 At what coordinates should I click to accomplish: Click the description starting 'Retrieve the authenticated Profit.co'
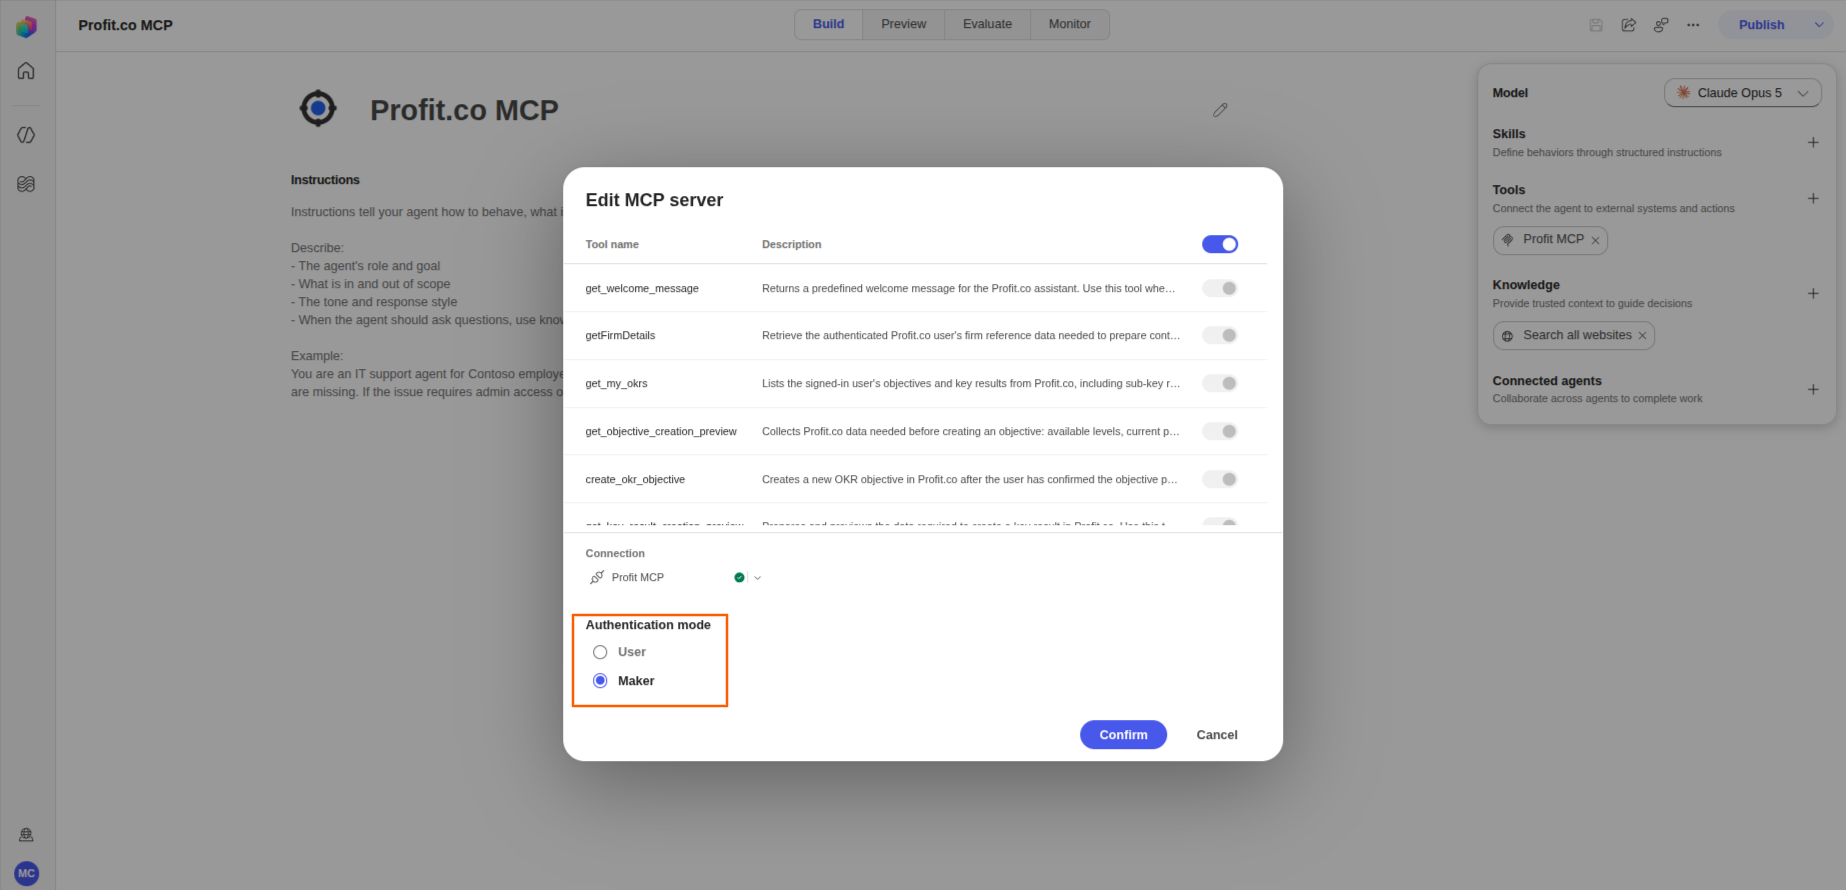971,335
